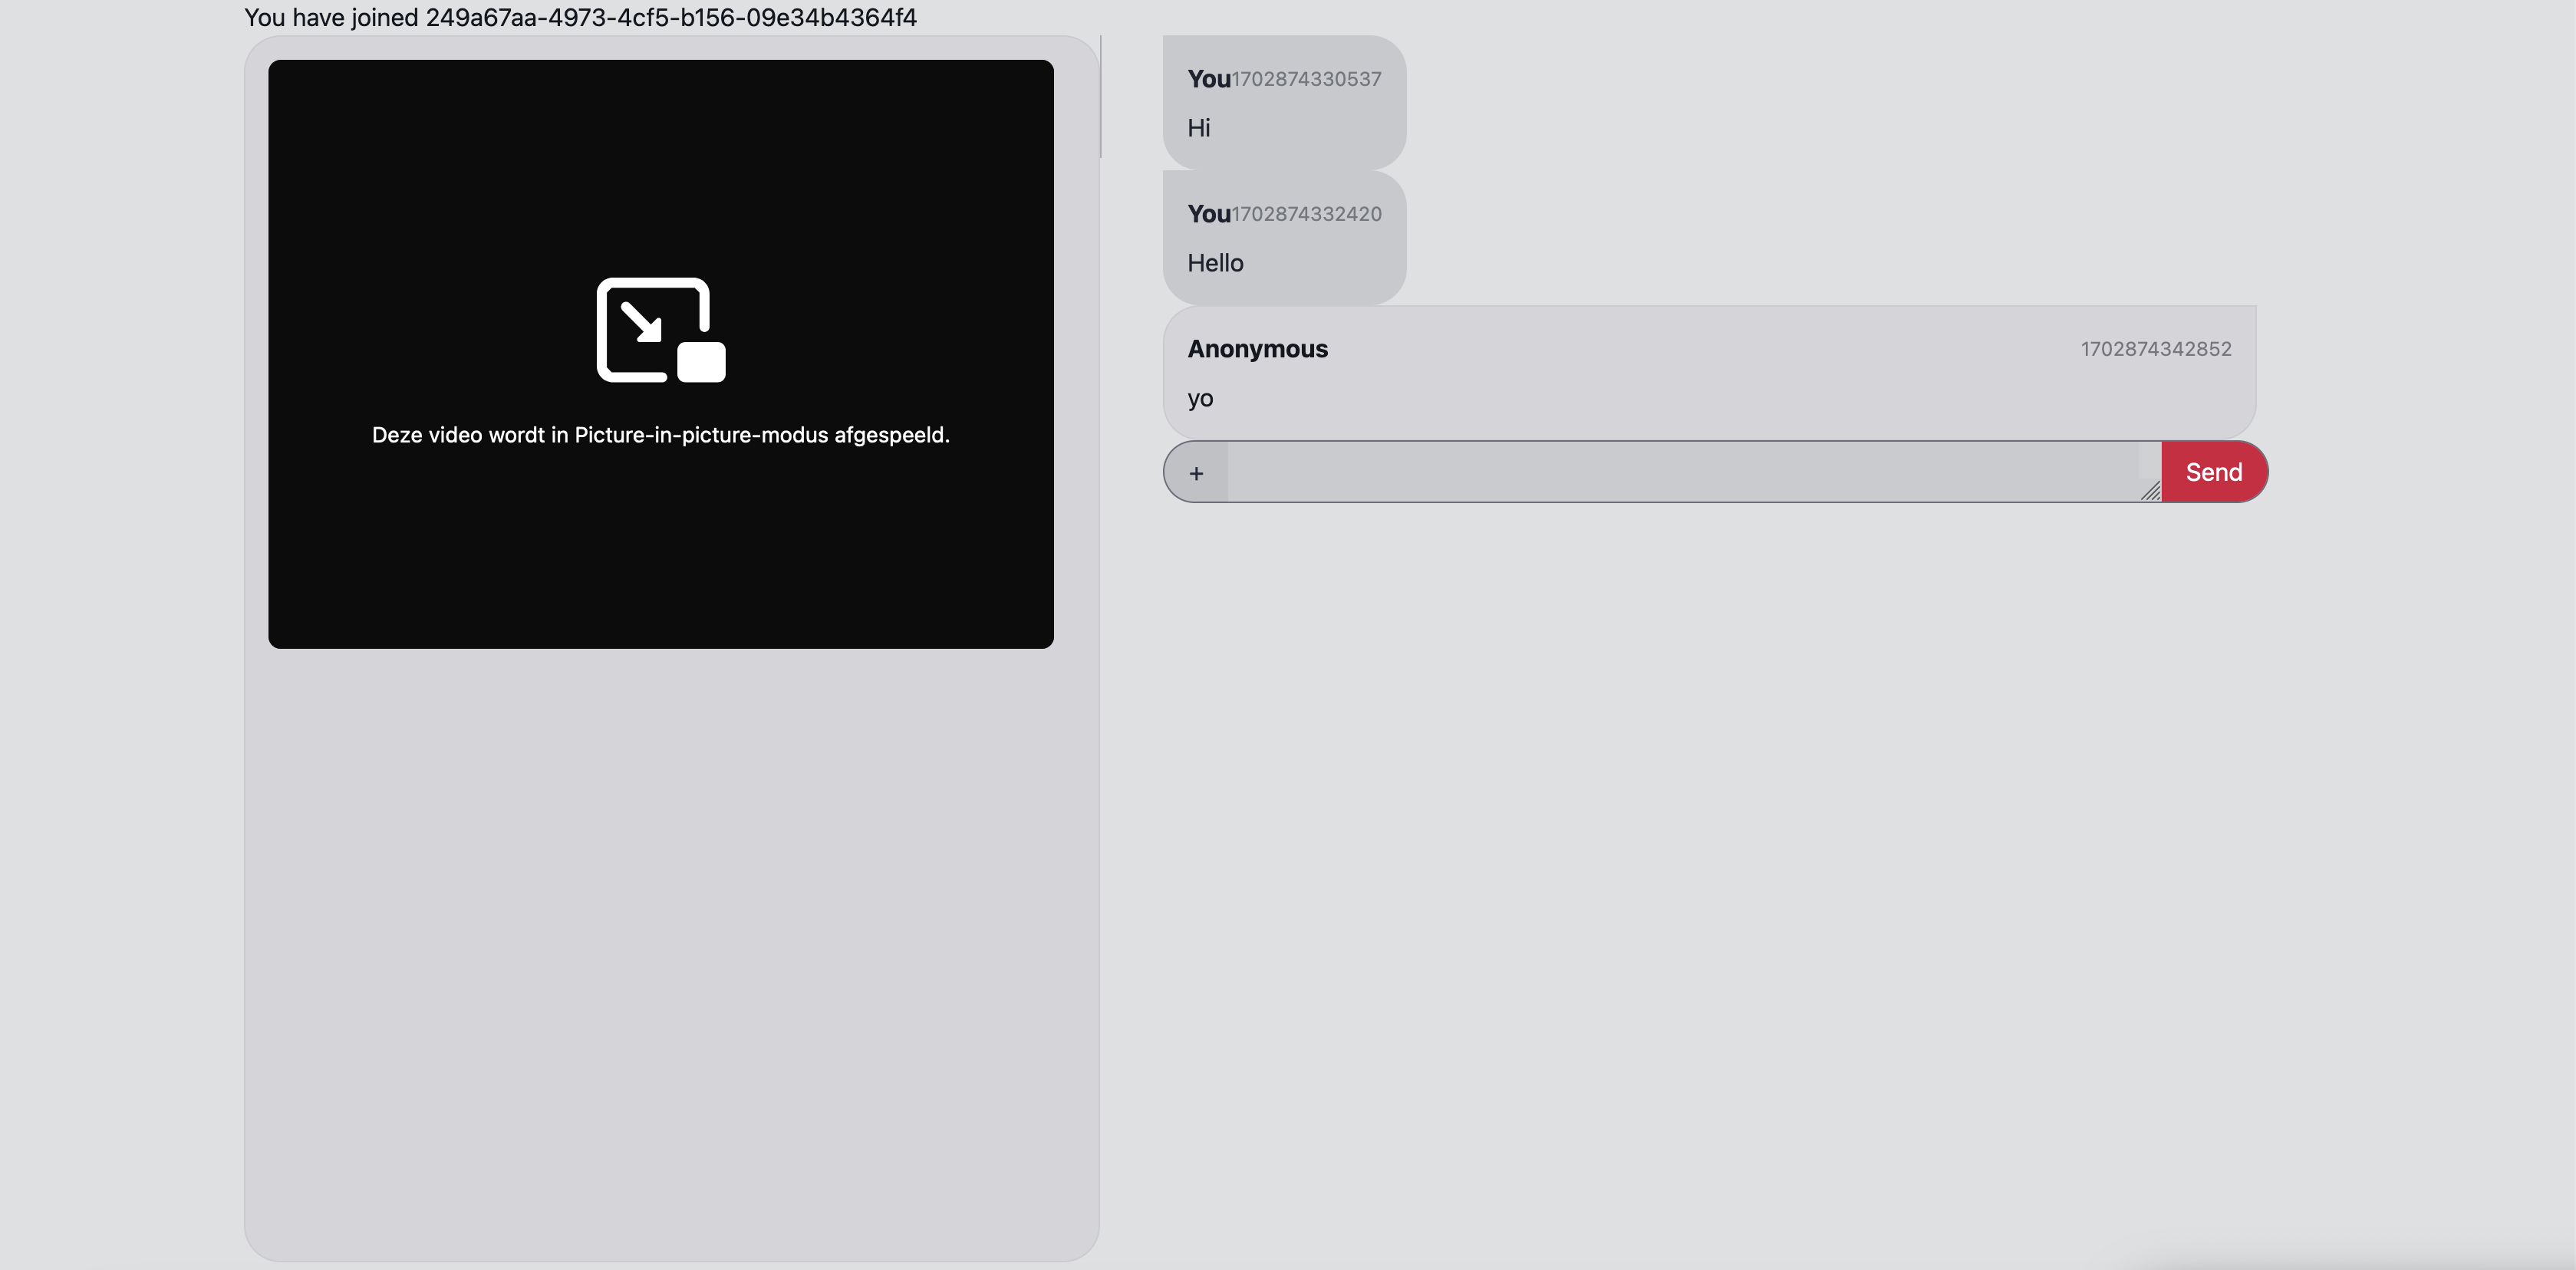Click the Anonymous sender name
This screenshot has width=2576, height=1270.
pos(1257,349)
